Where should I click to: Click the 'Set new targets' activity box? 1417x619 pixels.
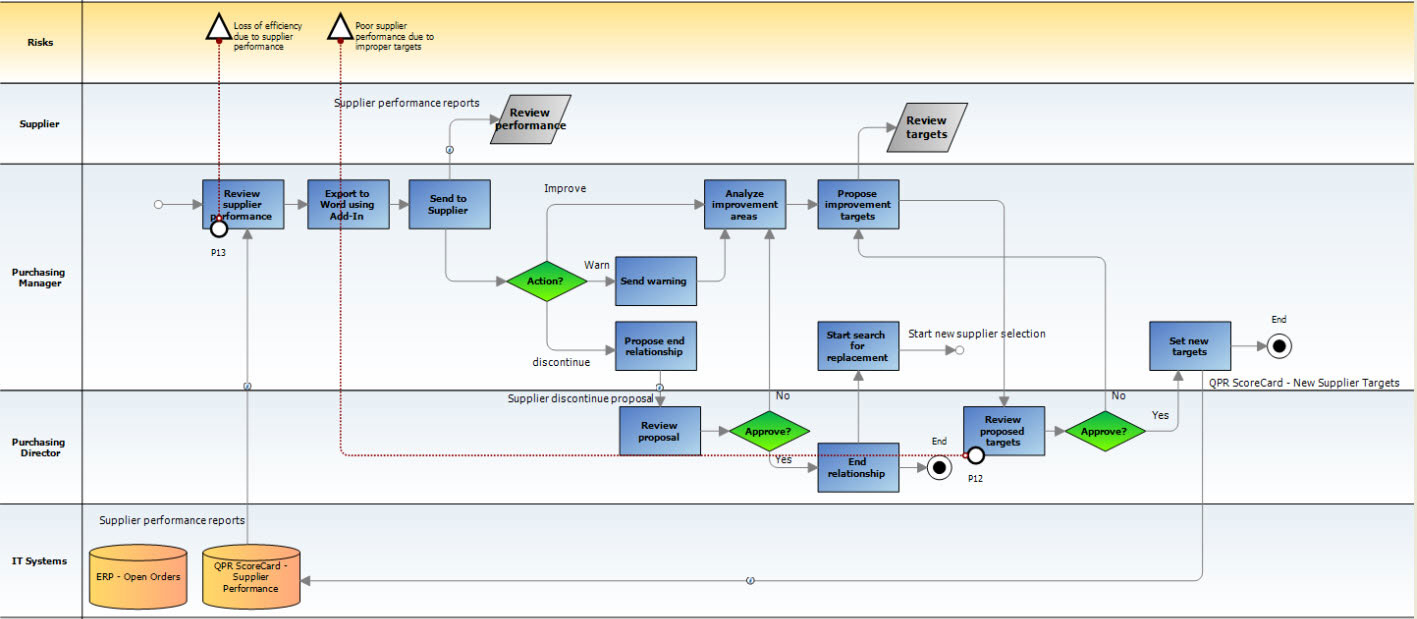coord(1189,346)
